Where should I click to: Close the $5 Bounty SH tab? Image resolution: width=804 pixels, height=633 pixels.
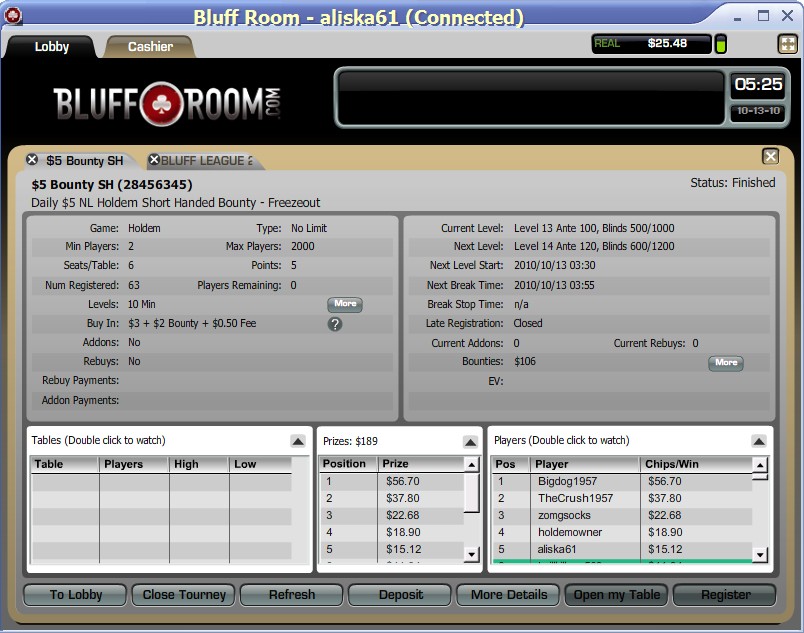(x=32, y=159)
